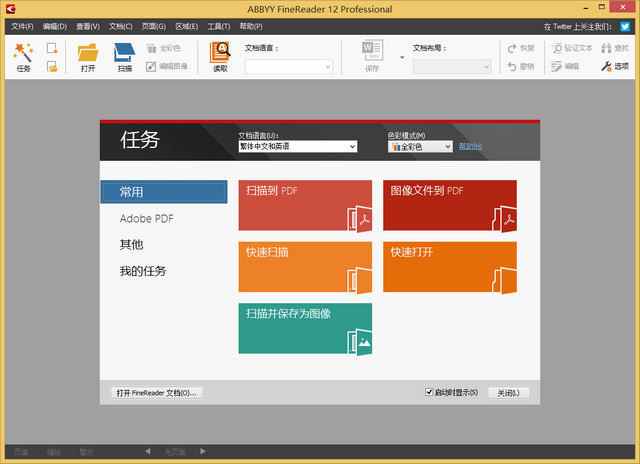Viewport: 640px width, 464px height.
Task: Click the 页面 status bar tab
Action: click(x=21, y=452)
